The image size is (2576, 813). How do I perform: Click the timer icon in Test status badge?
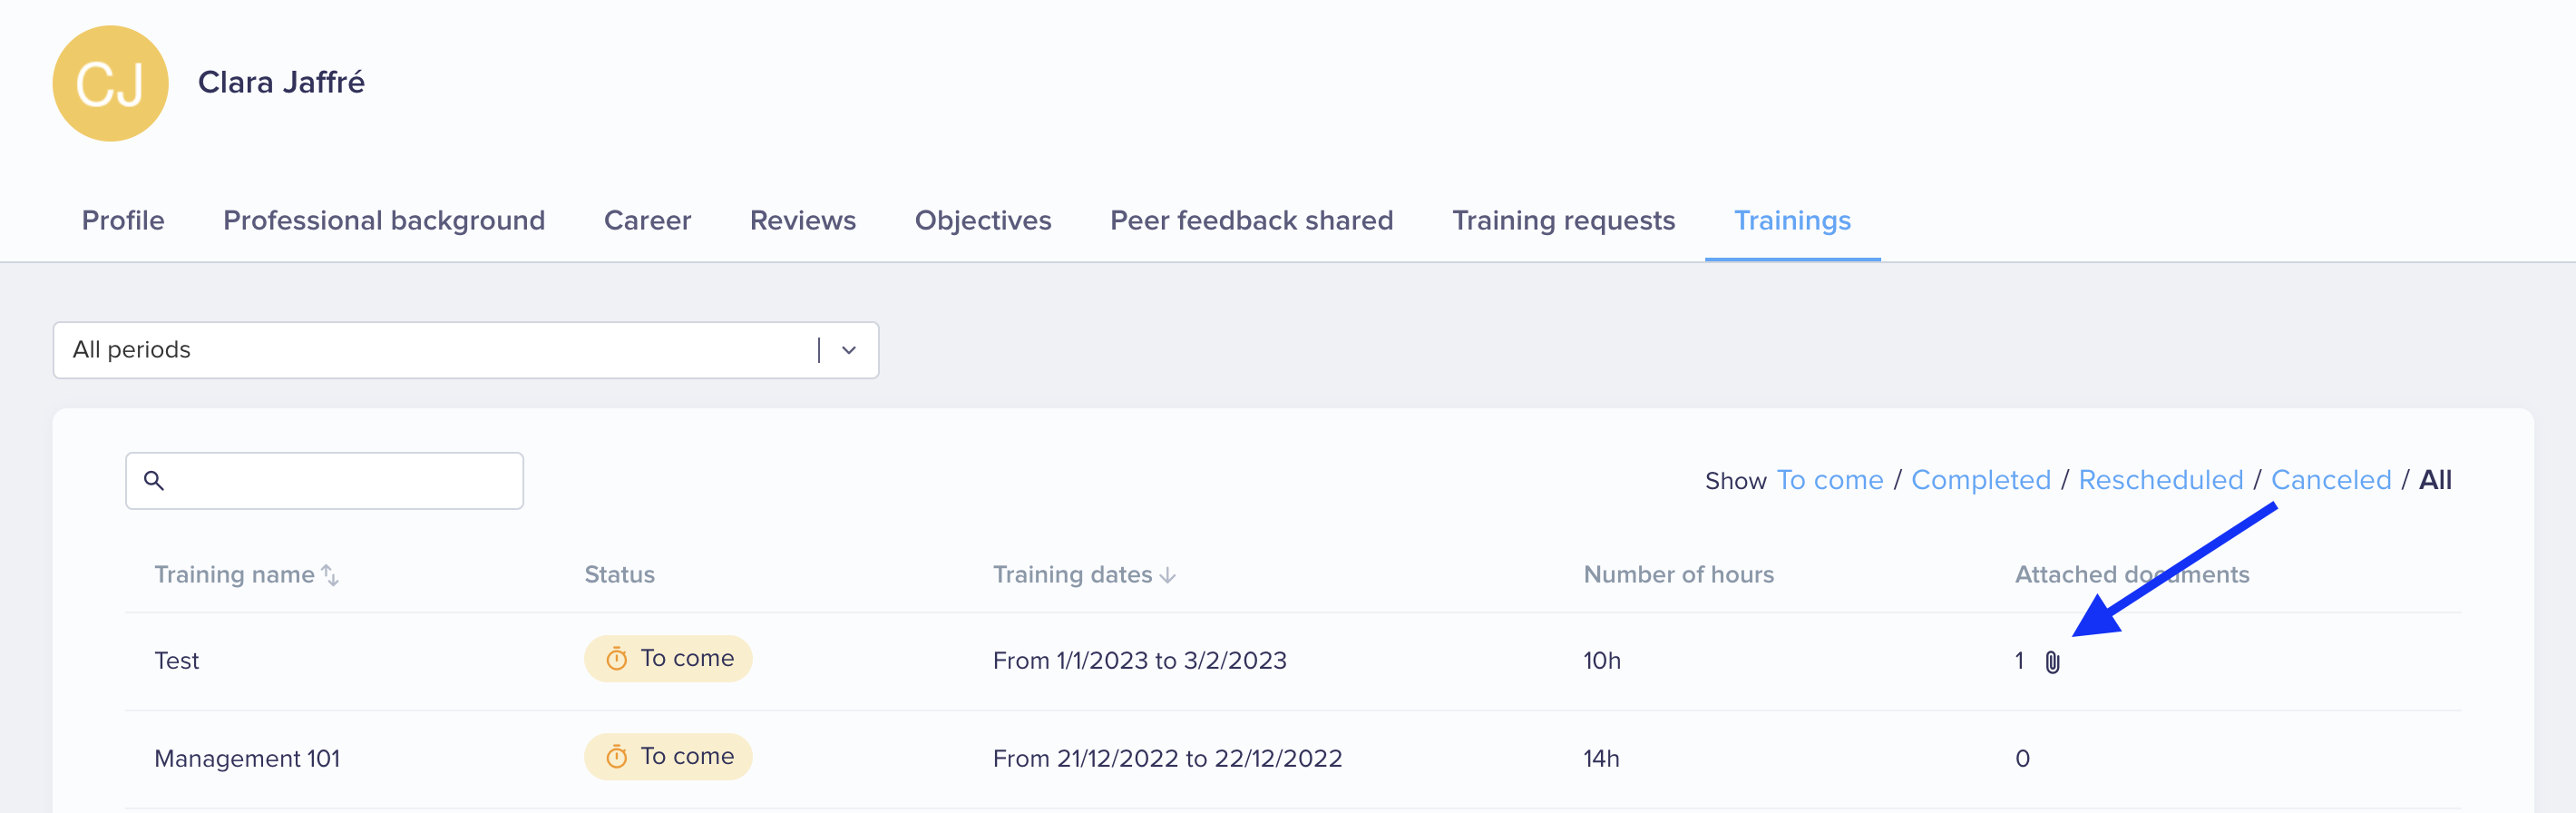[x=617, y=659]
